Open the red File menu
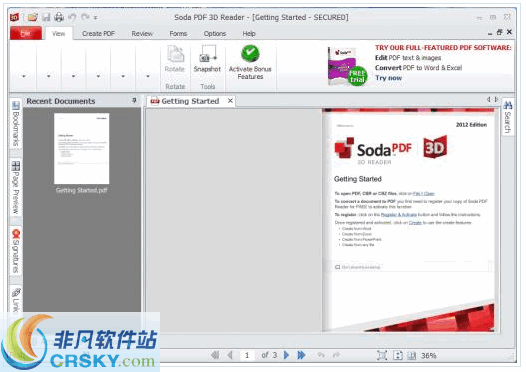Screen dimensions: 526x372 tap(26, 34)
